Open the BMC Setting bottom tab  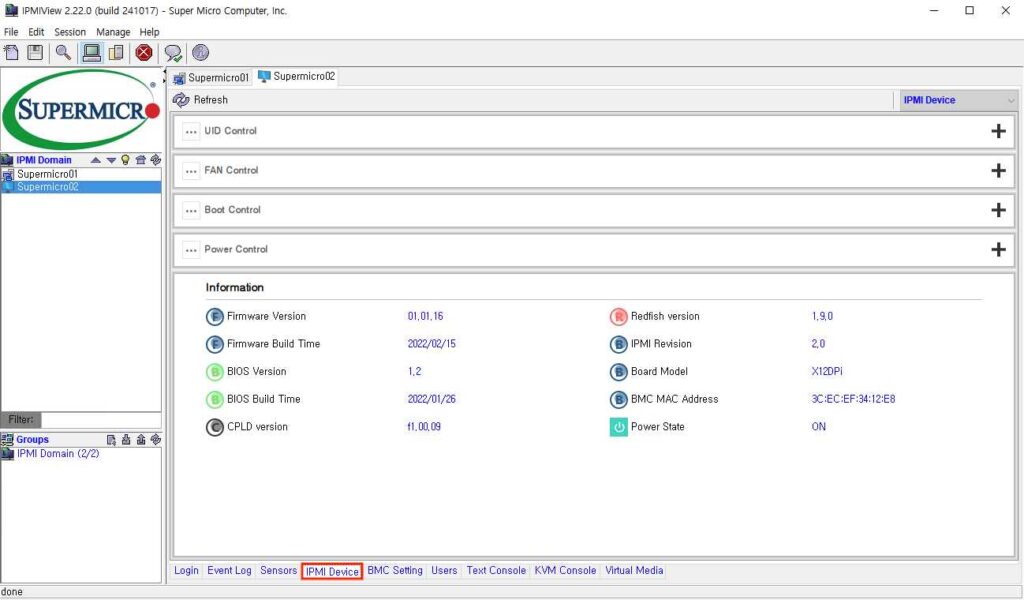coord(394,570)
